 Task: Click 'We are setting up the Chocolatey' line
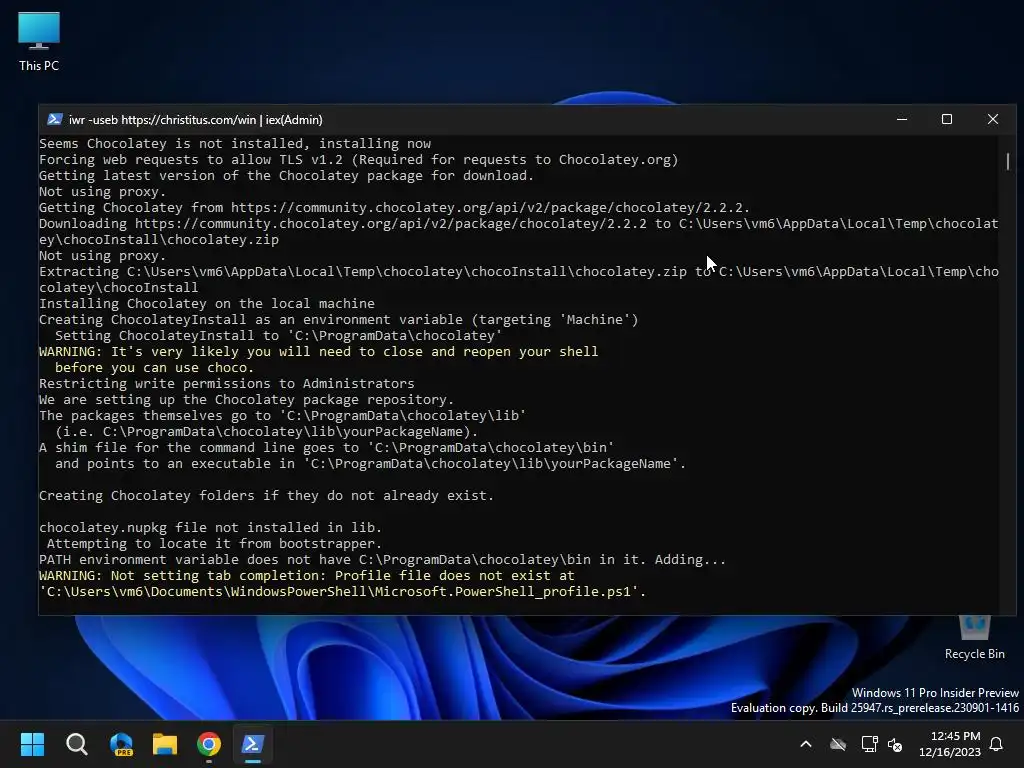click(246, 400)
